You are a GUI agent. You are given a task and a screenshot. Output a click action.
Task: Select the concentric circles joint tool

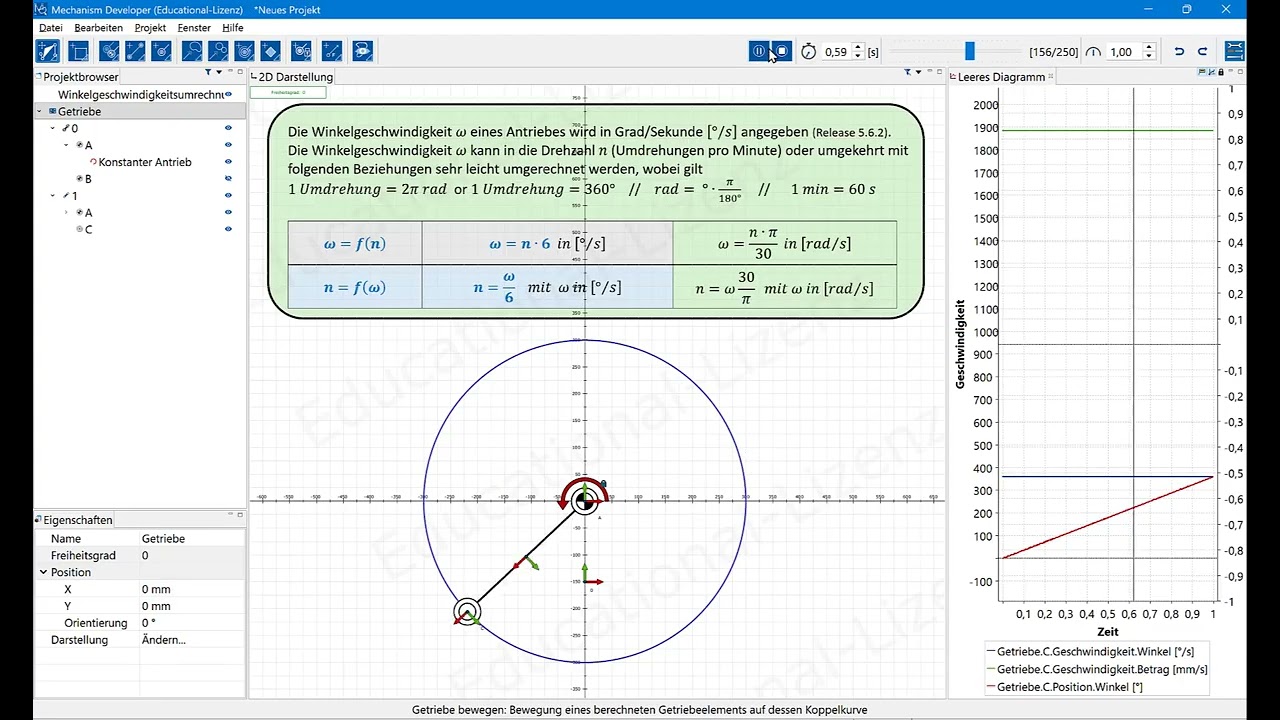pyautogui.click(x=245, y=51)
